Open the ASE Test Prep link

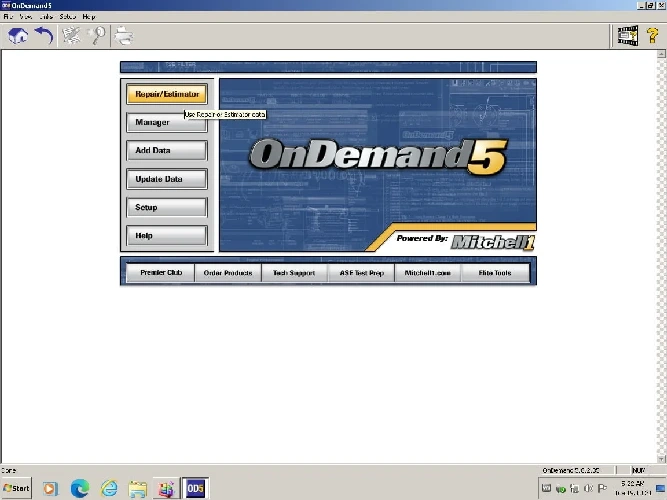361,273
